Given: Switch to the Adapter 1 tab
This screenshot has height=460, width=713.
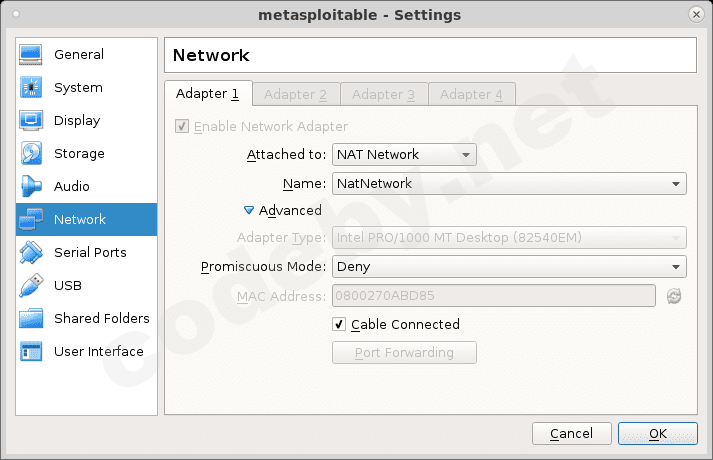Looking at the screenshot, I should 207,94.
